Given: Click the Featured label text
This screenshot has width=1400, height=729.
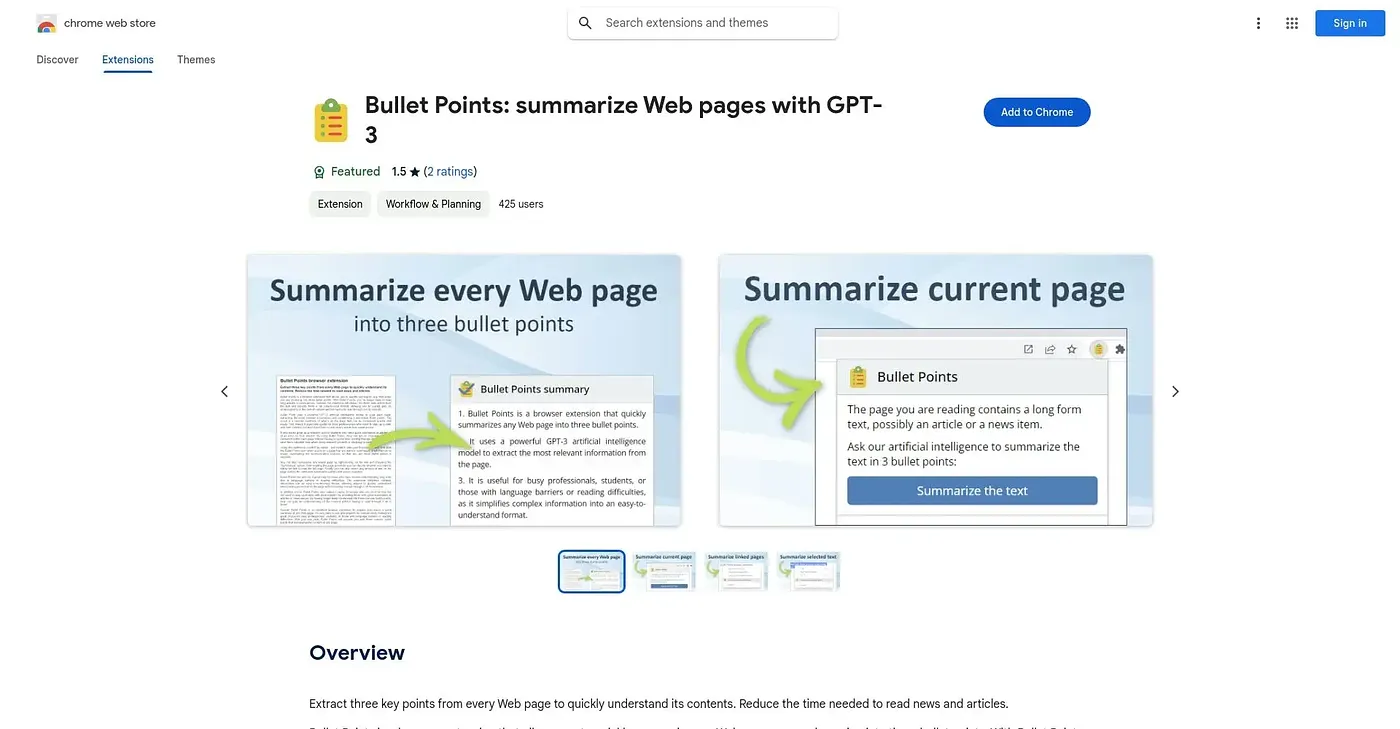Looking at the screenshot, I should pyautogui.click(x=356, y=172).
